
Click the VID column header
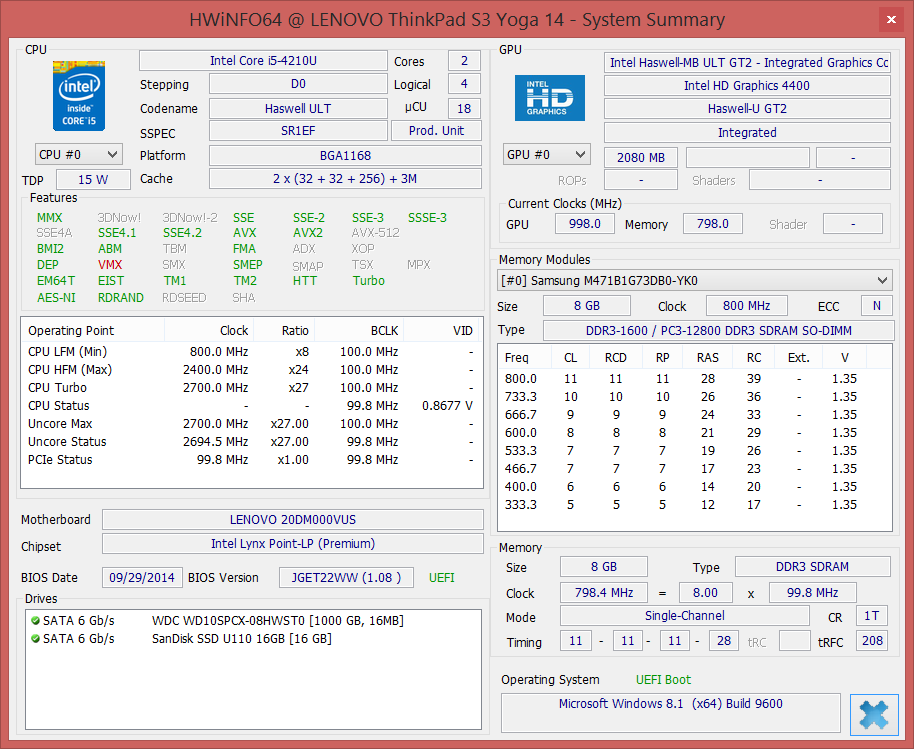pos(442,330)
